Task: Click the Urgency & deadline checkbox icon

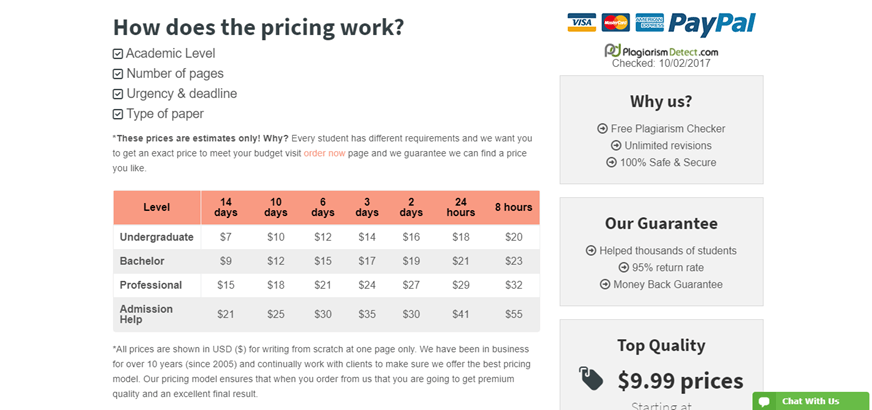Action: pyautogui.click(x=117, y=94)
